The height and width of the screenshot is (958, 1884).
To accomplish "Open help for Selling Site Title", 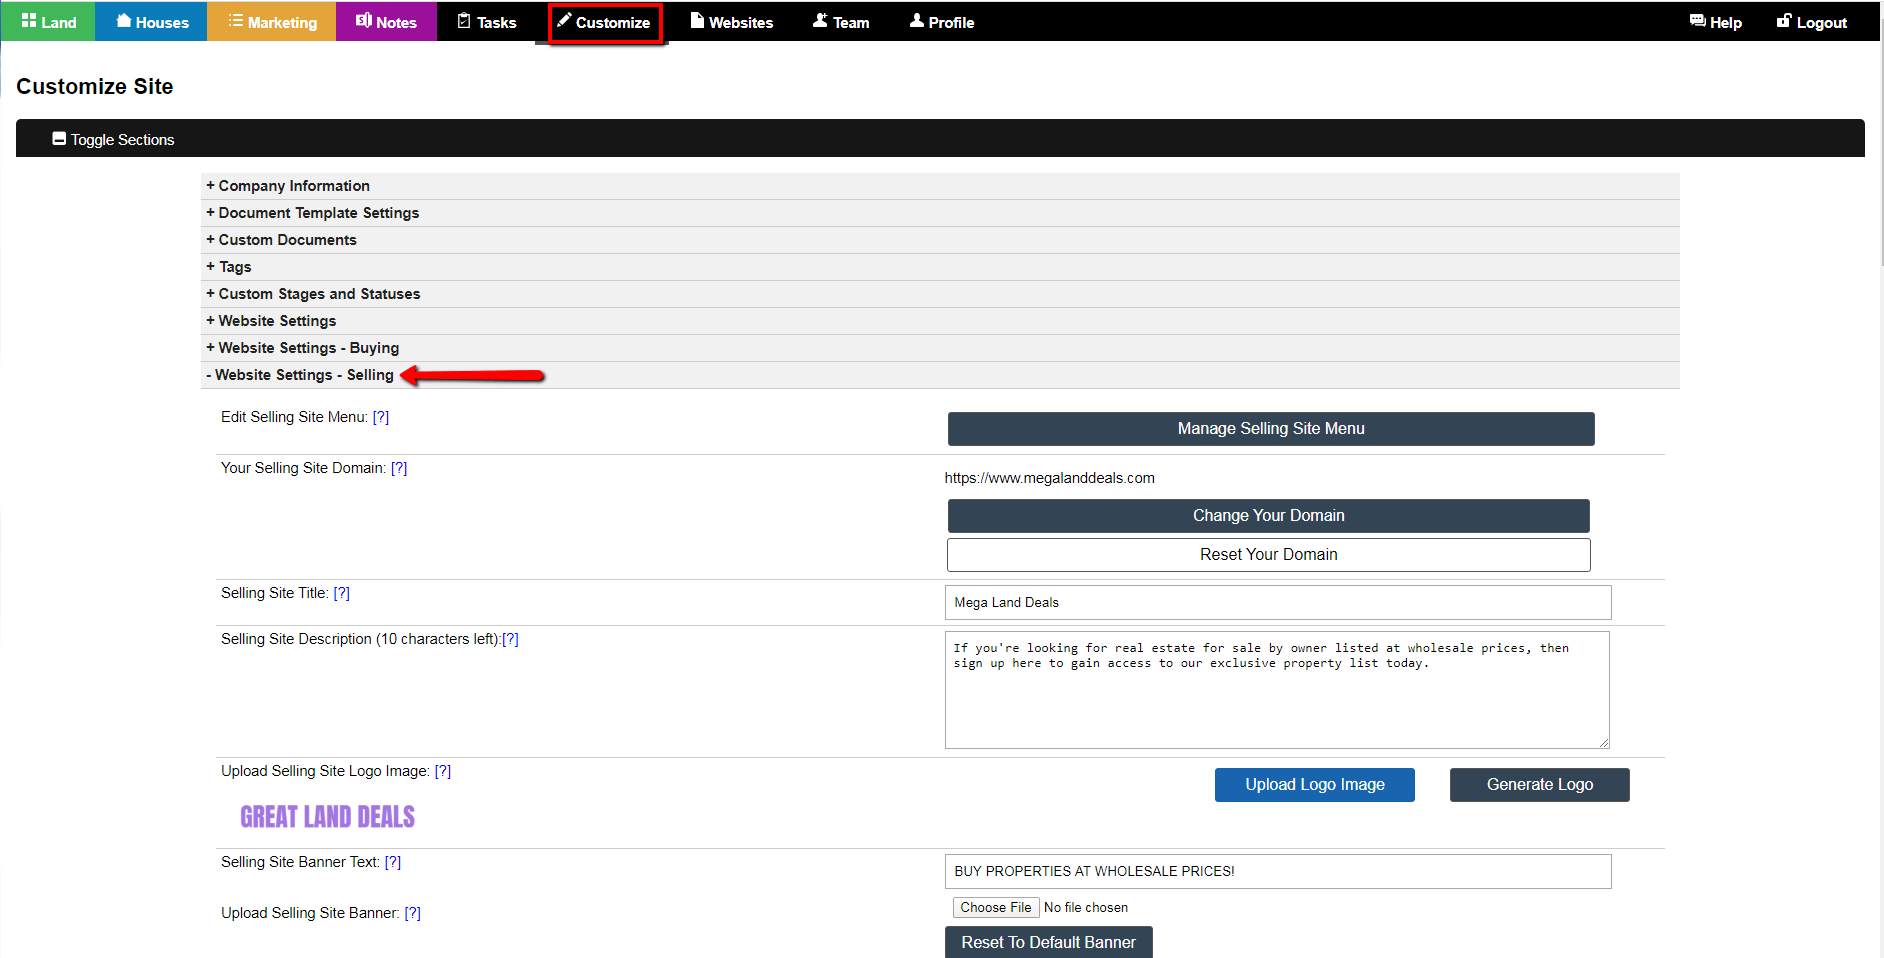I will 342,593.
